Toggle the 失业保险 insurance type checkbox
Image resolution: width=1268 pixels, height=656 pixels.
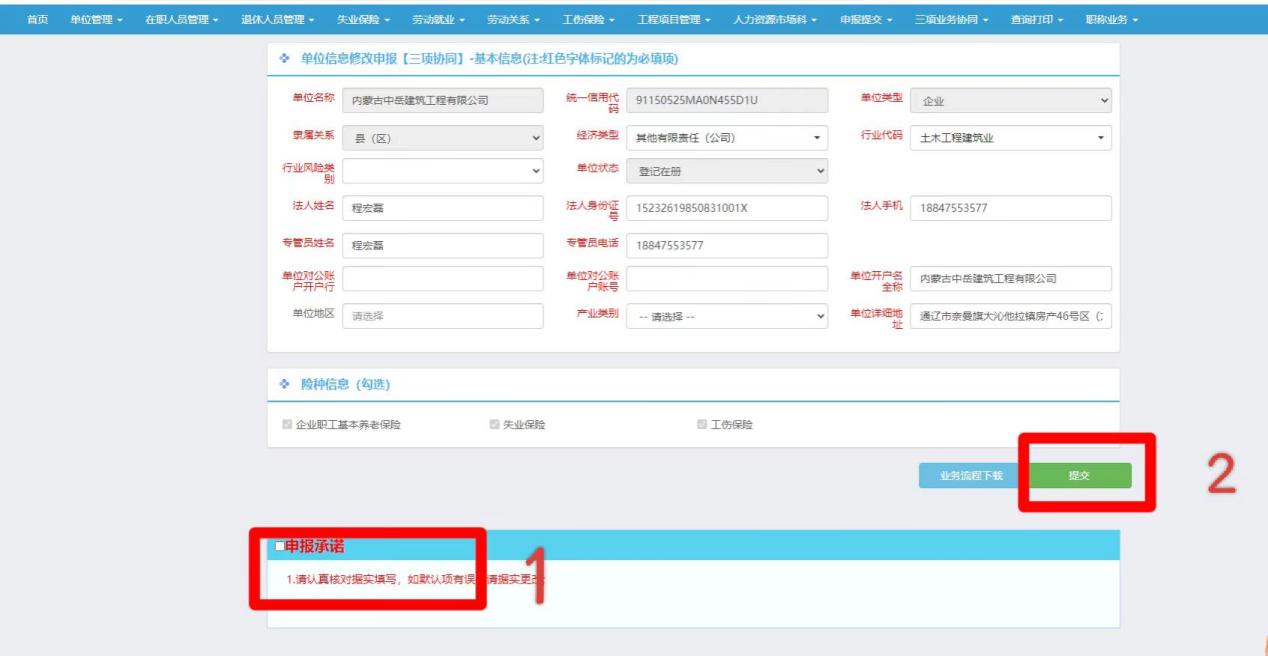[x=494, y=425]
